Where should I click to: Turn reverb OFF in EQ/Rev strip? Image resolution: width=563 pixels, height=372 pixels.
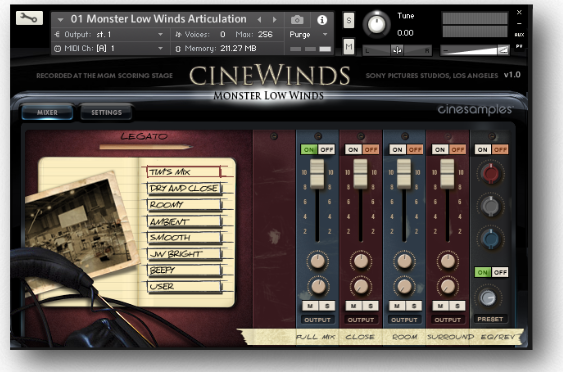point(500,272)
